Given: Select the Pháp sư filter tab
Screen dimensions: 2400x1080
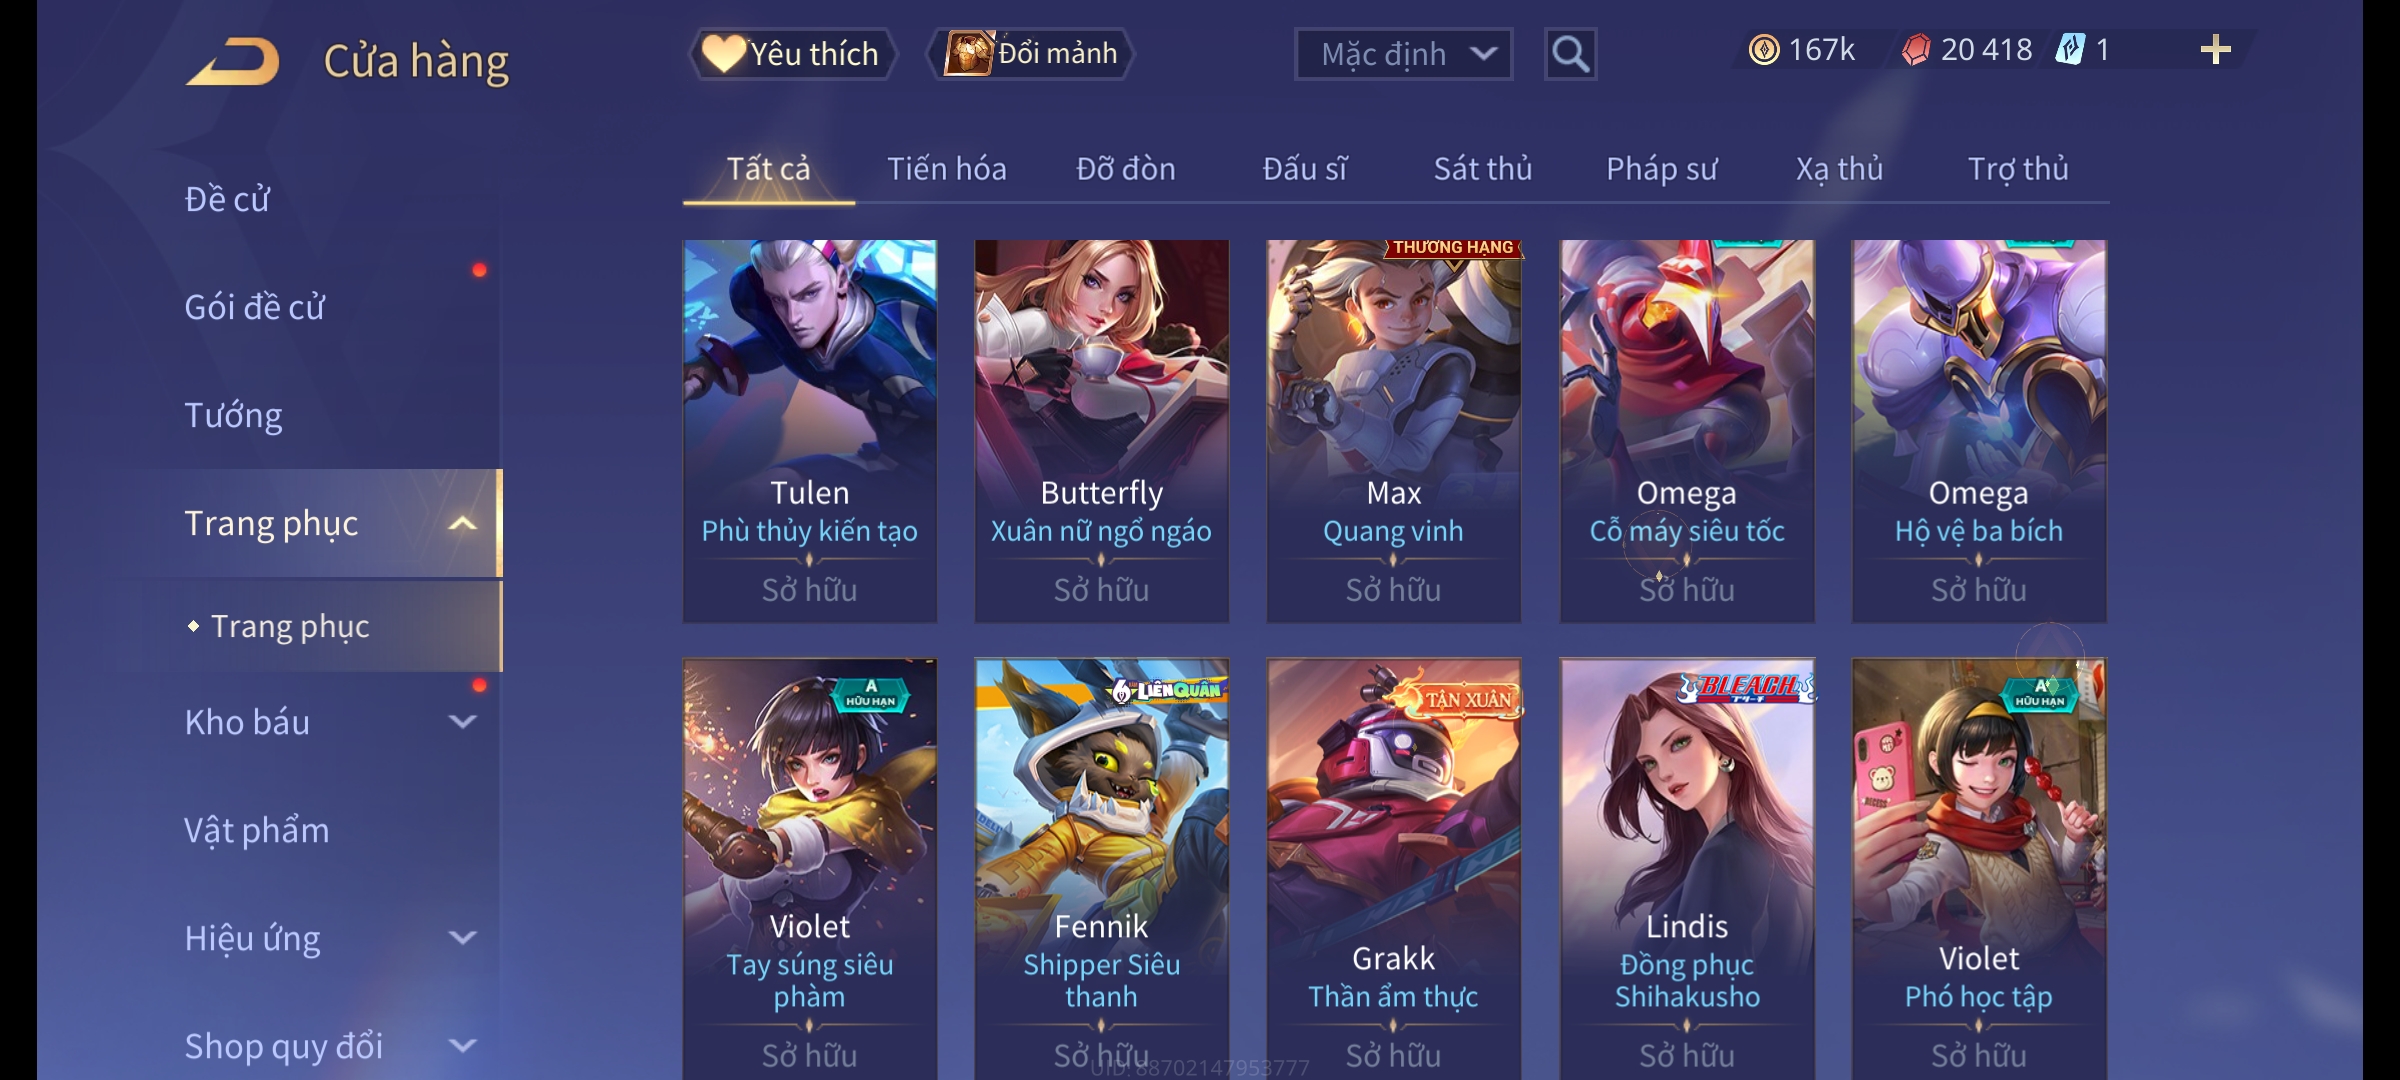Looking at the screenshot, I should tap(1661, 169).
